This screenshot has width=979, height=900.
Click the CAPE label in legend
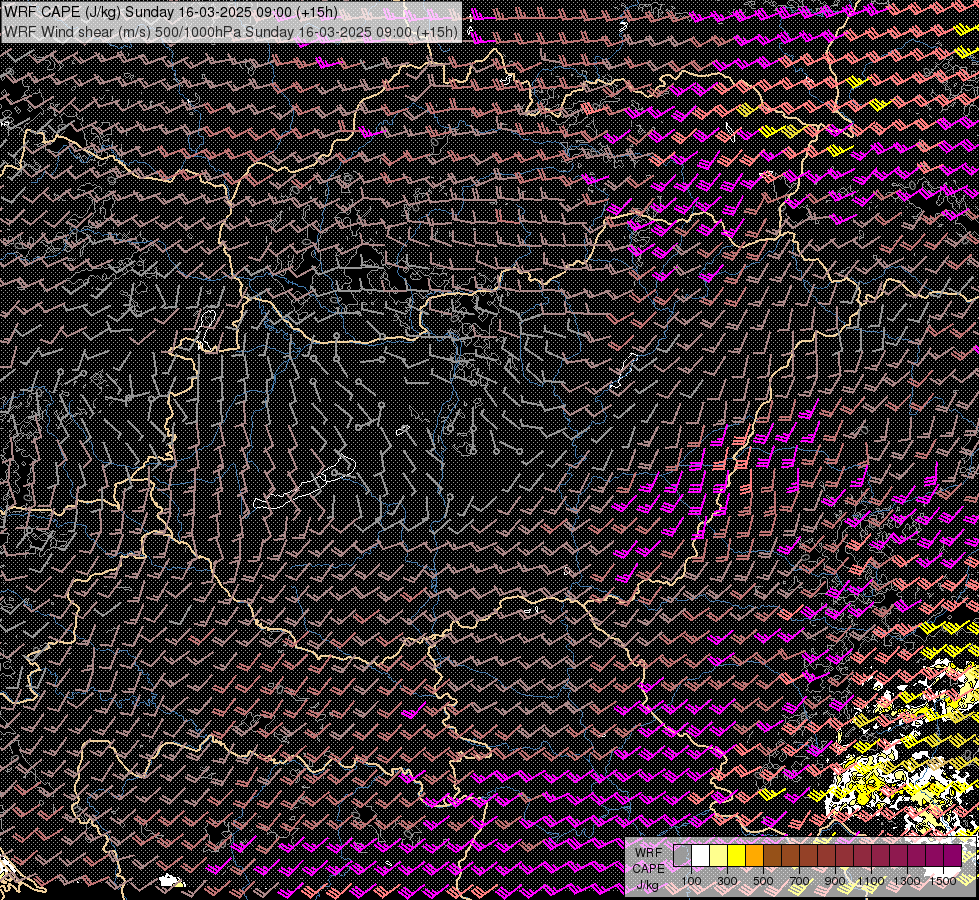pyautogui.click(x=649, y=869)
